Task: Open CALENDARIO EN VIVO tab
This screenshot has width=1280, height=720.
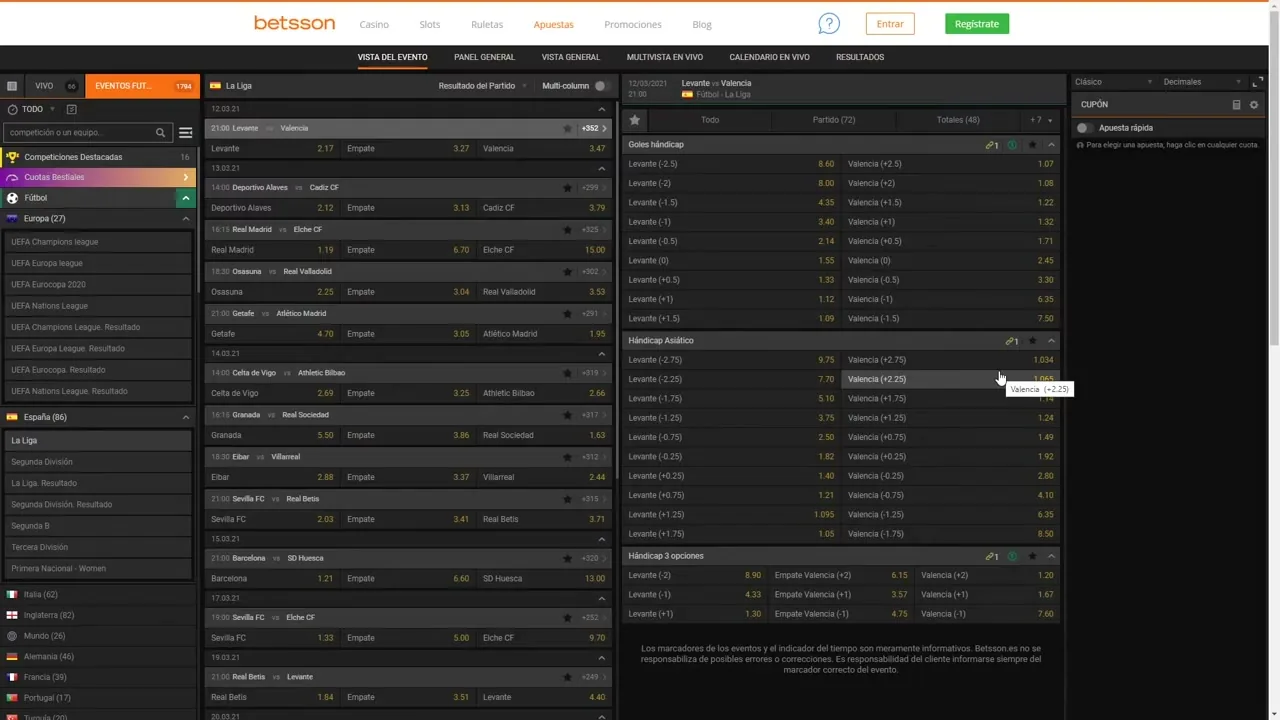Action: tap(769, 57)
